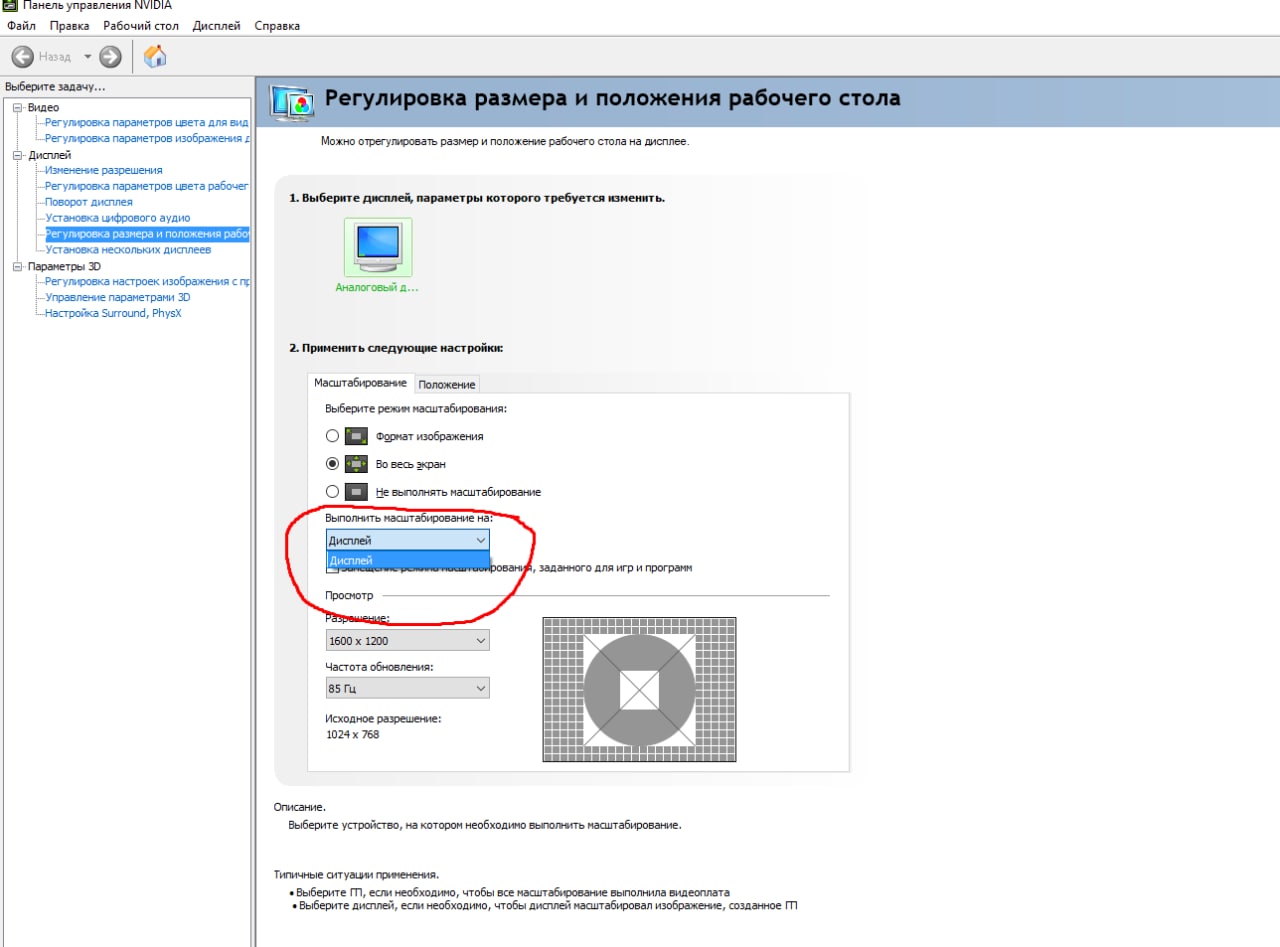Toggle the override scaling mode checkbox
This screenshot has height=947, width=1280.
[333, 568]
